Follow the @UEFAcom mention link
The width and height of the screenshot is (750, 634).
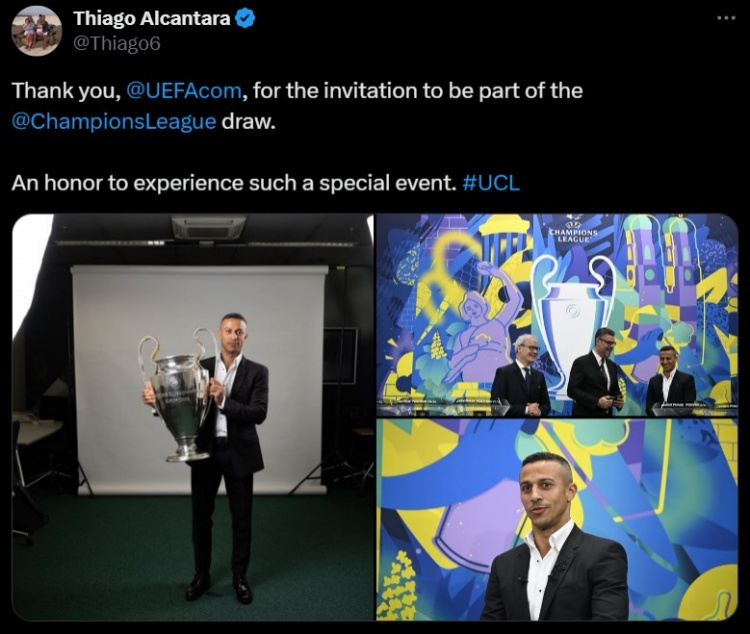[184, 90]
